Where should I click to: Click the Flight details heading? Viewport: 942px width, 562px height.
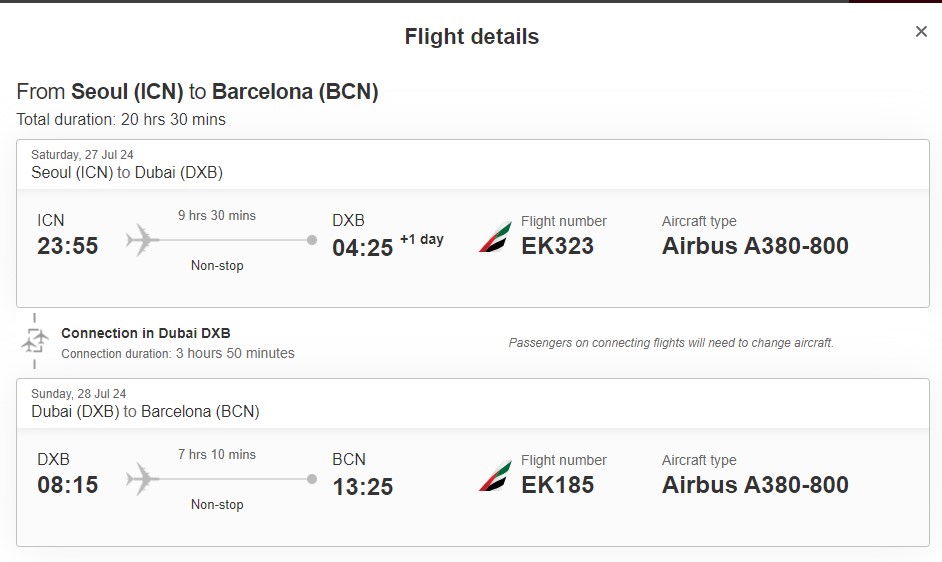point(472,37)
